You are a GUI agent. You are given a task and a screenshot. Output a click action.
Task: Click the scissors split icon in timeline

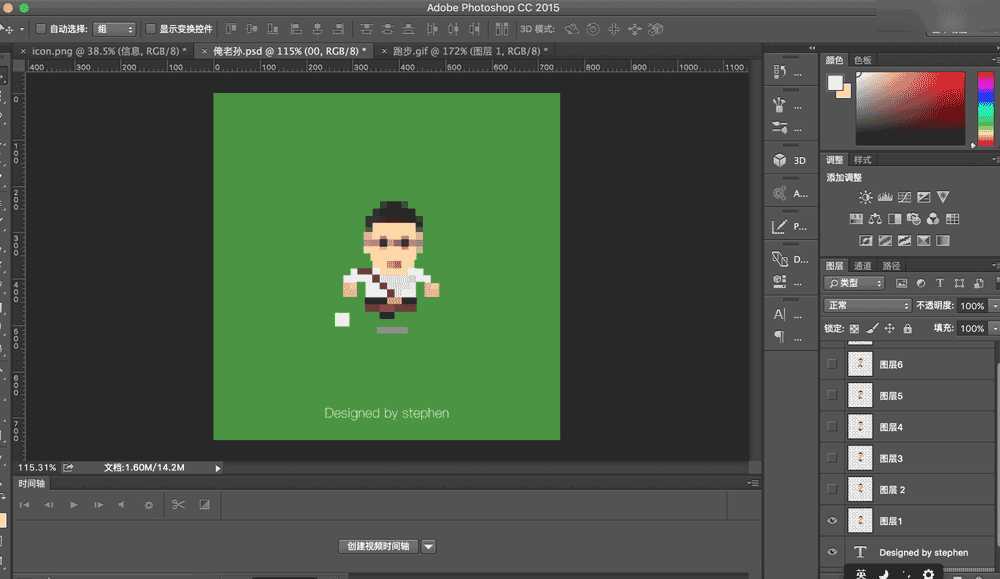pos(178,505)
